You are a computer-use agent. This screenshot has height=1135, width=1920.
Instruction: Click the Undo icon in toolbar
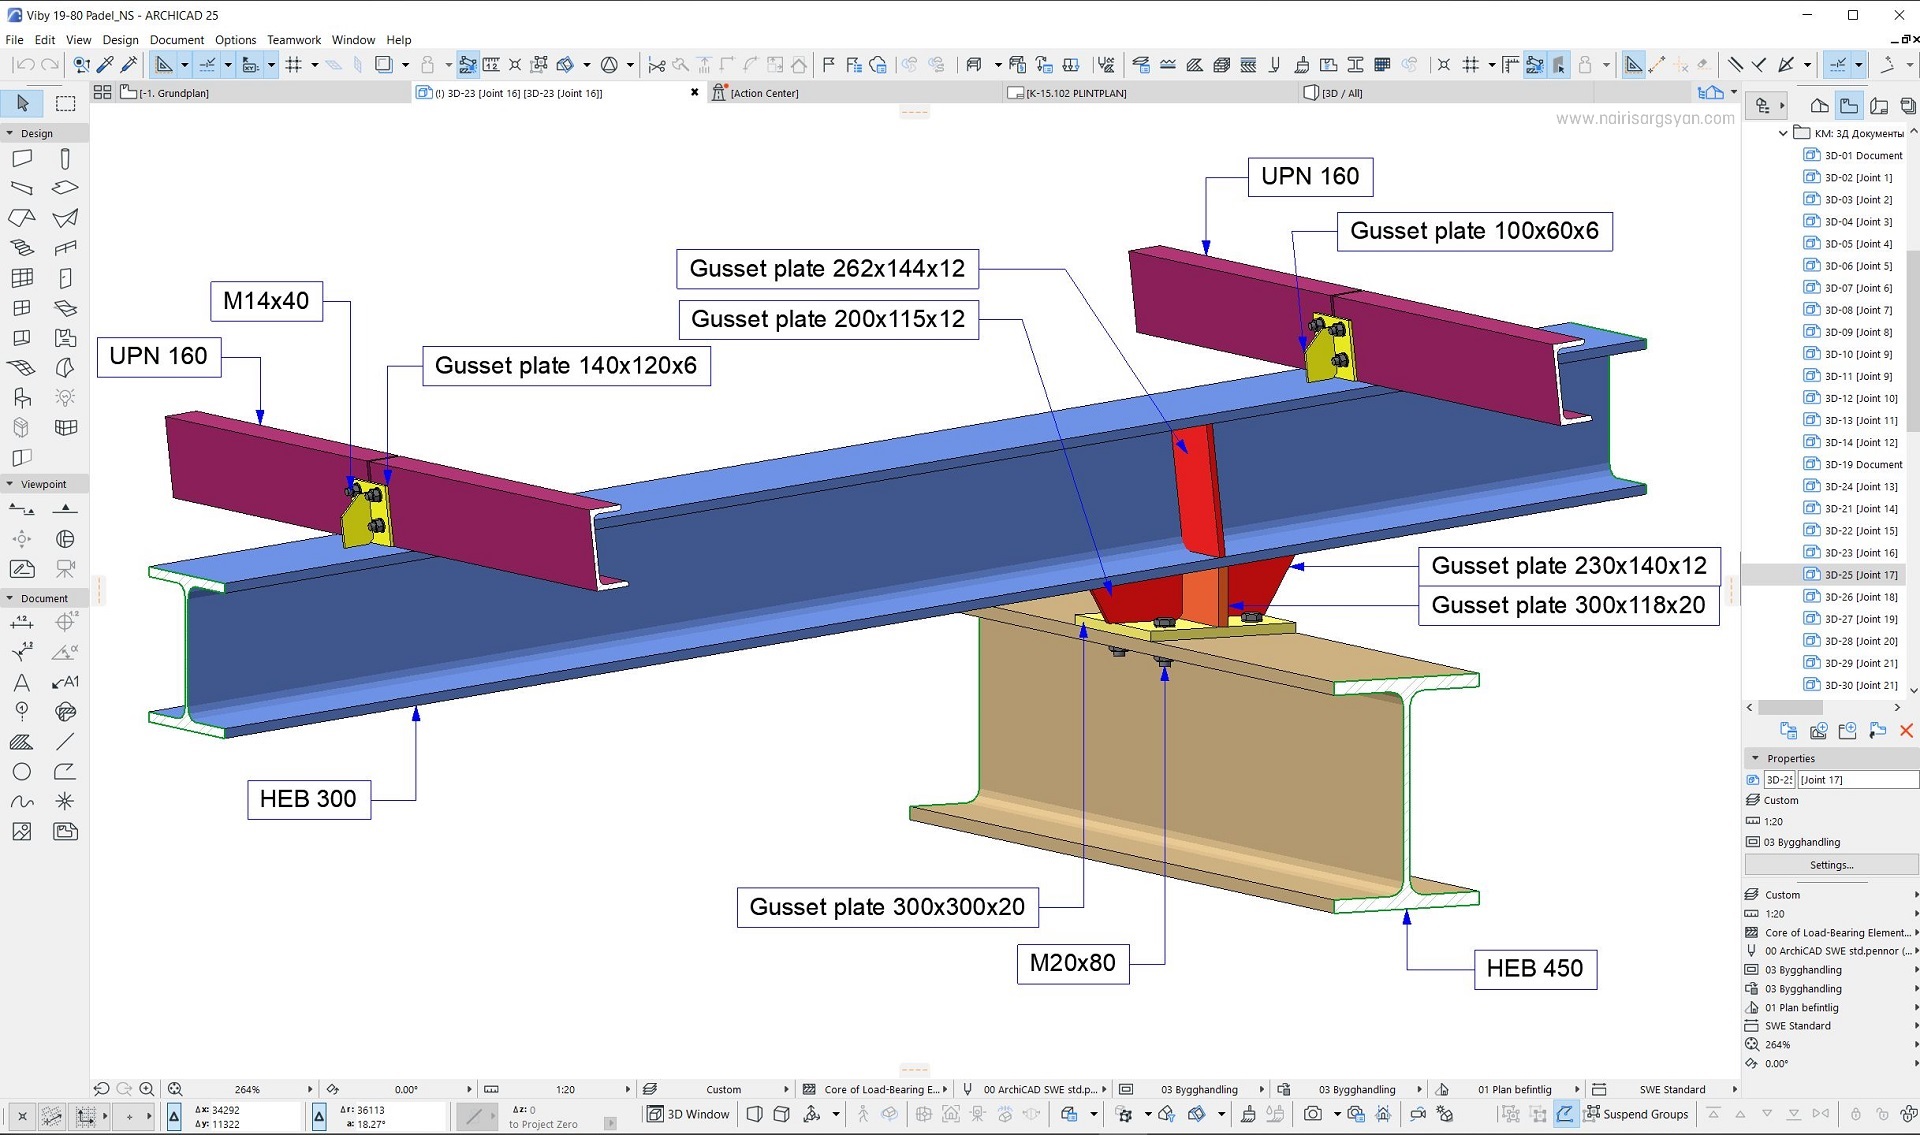(x=25, y=65)
